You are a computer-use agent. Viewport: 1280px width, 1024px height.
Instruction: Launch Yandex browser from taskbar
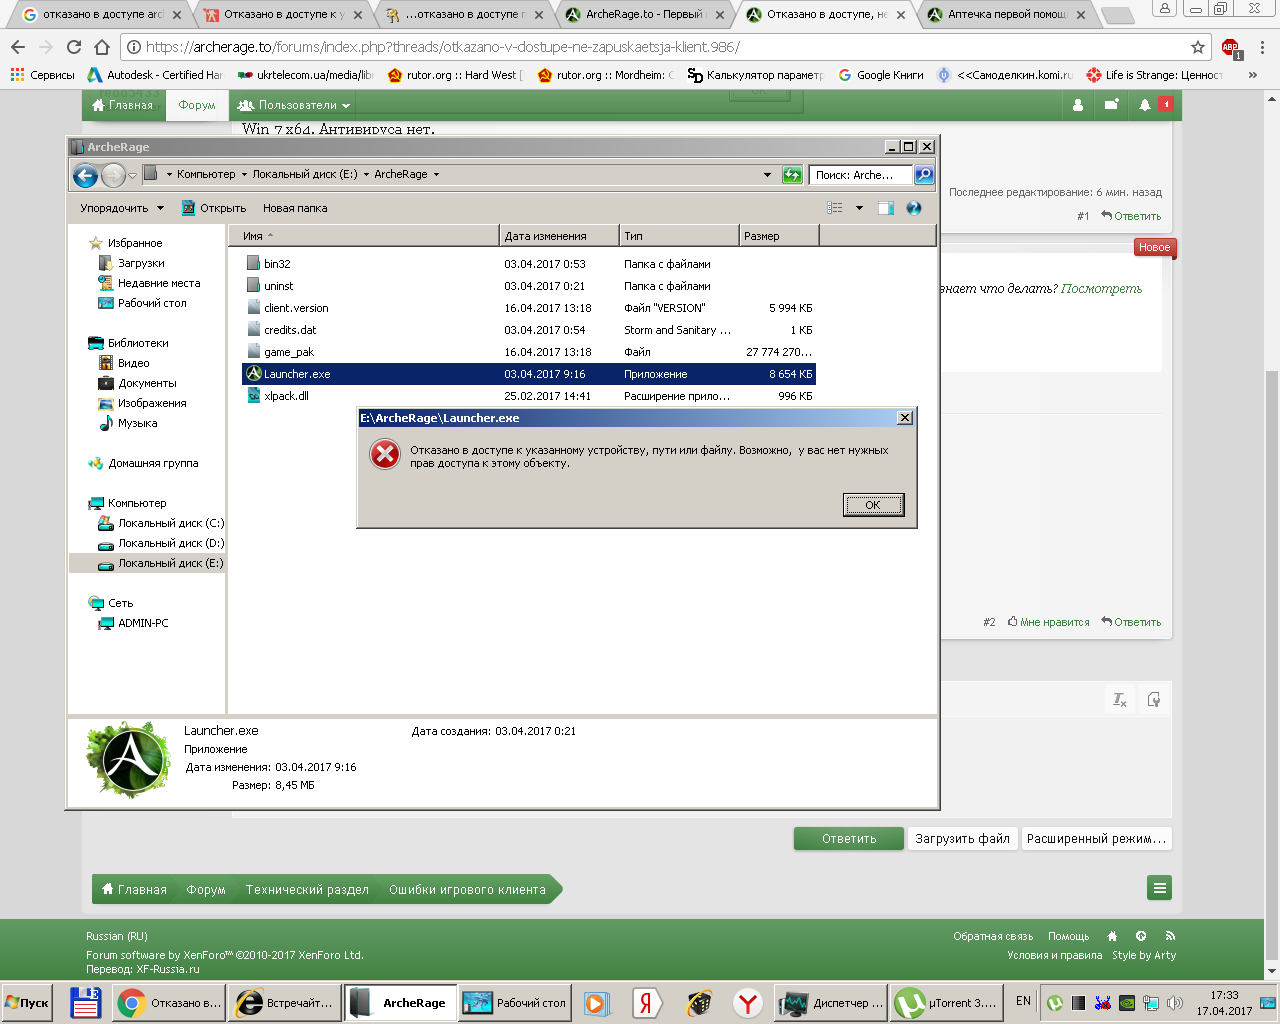[748, 1003]
